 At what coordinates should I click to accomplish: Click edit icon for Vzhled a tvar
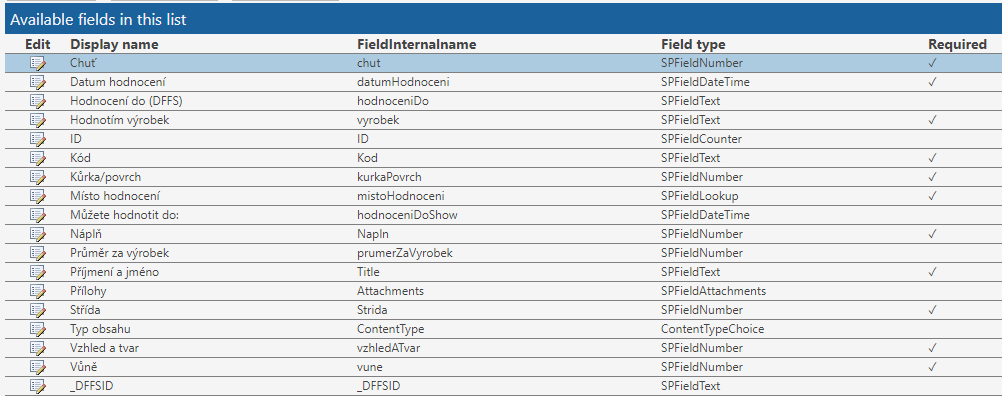38,348
